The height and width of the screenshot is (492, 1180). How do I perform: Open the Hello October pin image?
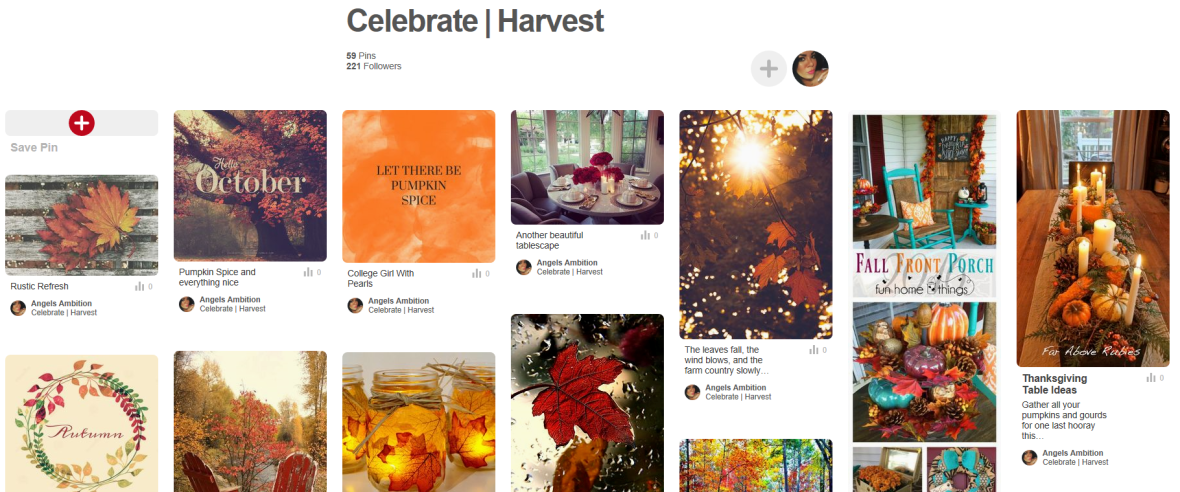tap(250, 186)
